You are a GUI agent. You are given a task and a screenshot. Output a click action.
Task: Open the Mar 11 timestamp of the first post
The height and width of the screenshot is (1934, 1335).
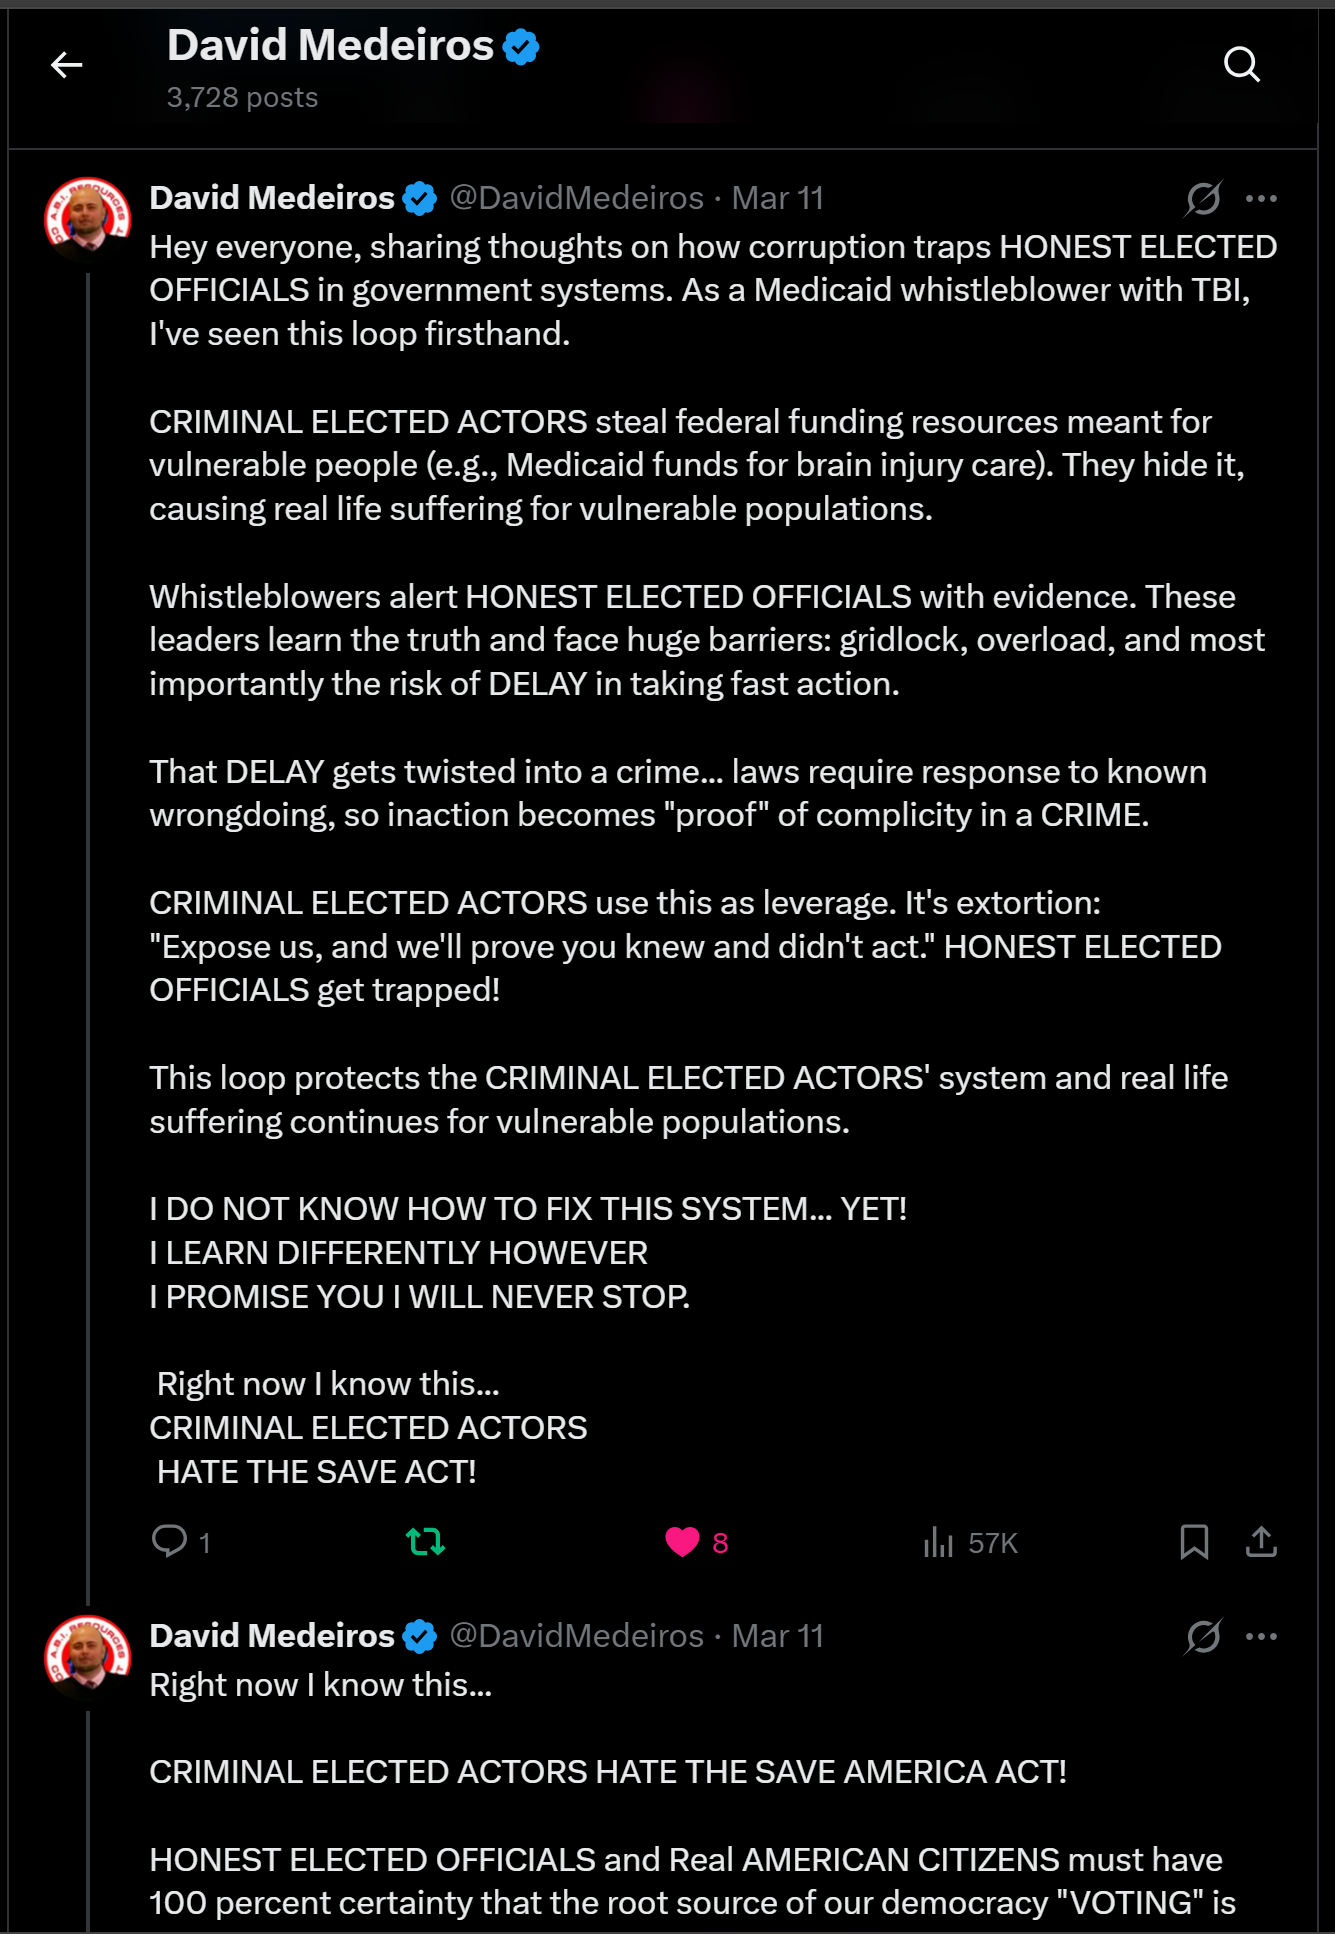(778, 198)
